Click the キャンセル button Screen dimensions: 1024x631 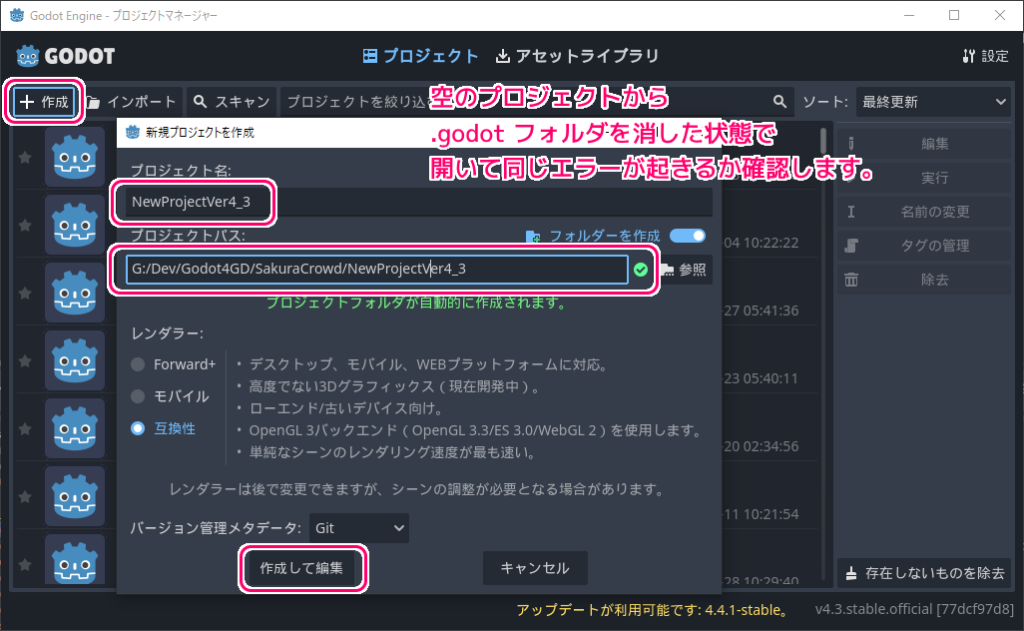click(534, 567)
